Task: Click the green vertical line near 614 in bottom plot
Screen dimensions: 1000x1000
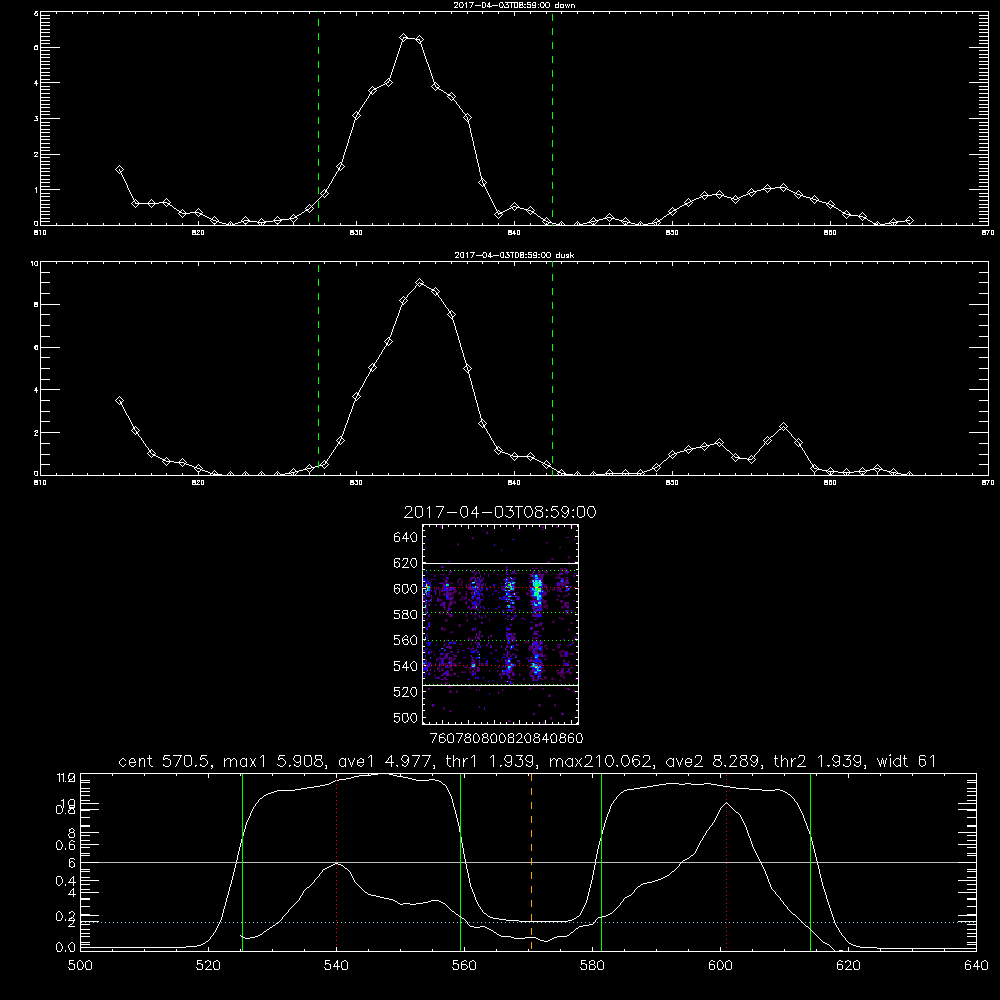Action: [x=811, y=861]
